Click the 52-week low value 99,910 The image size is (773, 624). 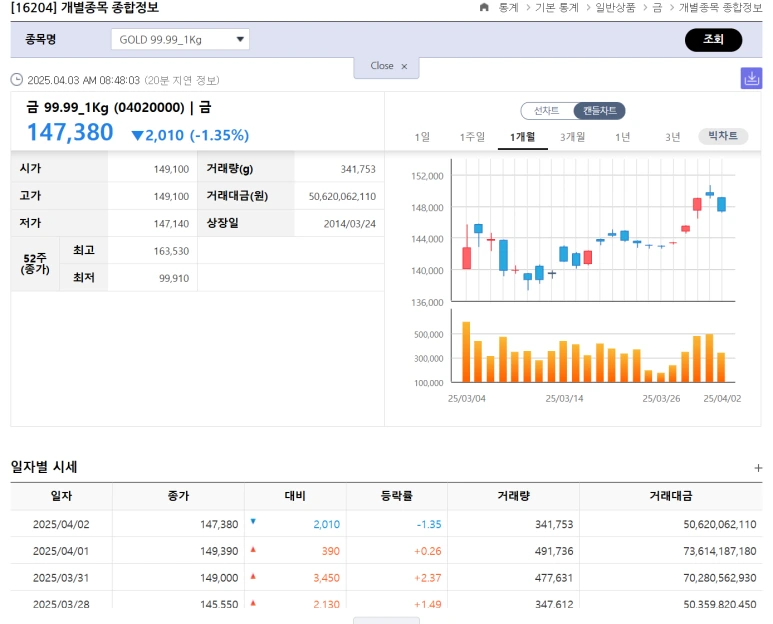pos(174,278)
